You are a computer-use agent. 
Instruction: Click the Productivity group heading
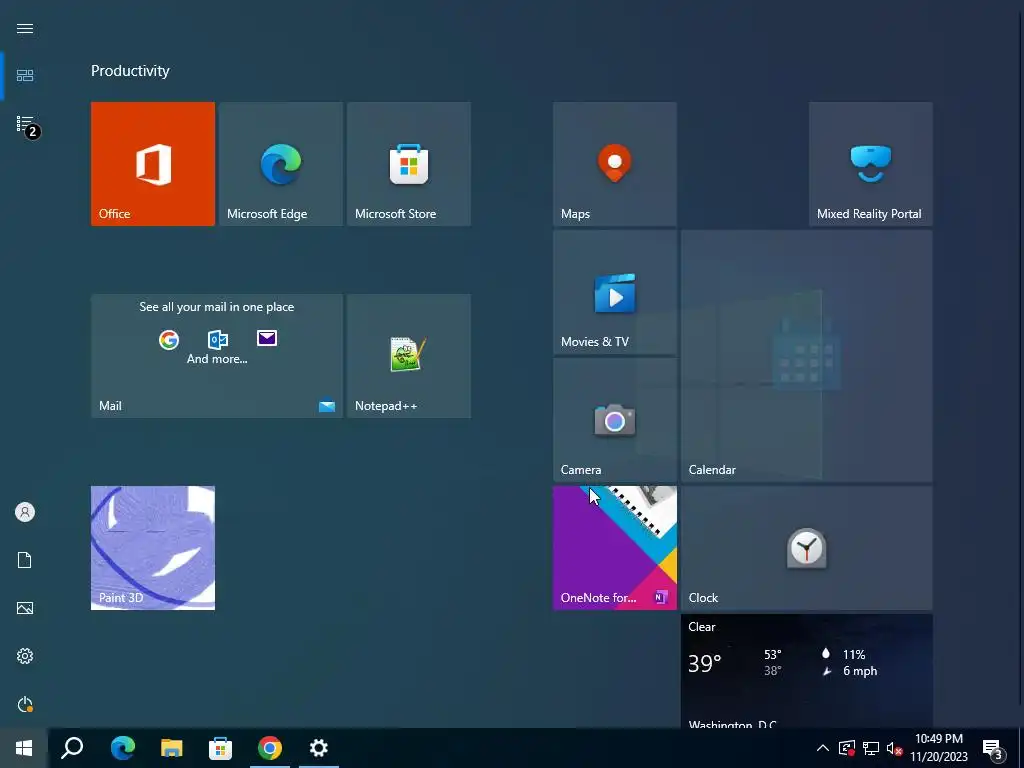point(130,71)
